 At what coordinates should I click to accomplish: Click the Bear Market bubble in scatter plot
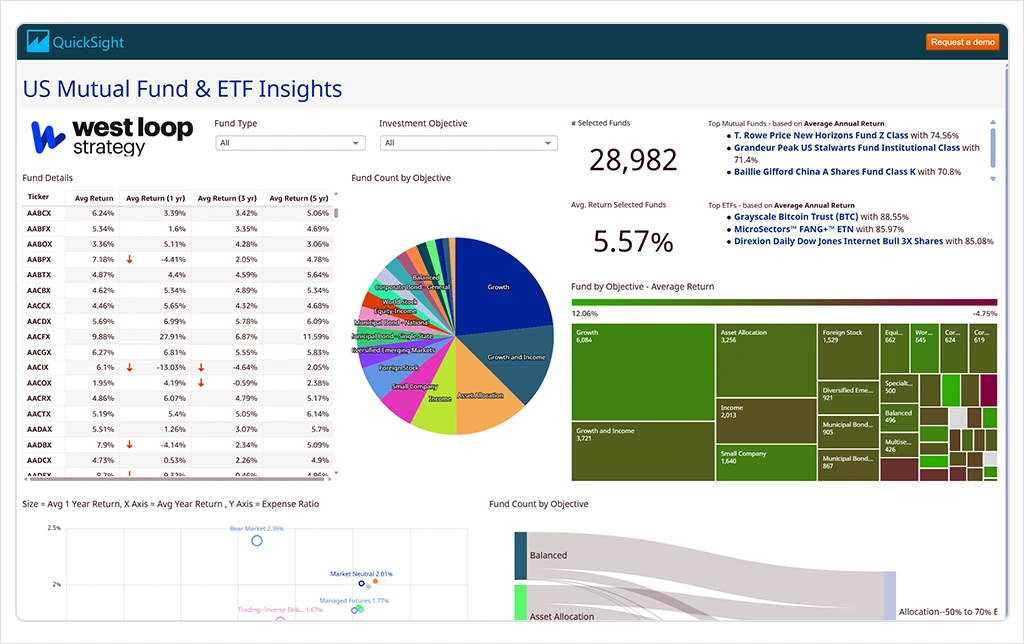point(257,540)
